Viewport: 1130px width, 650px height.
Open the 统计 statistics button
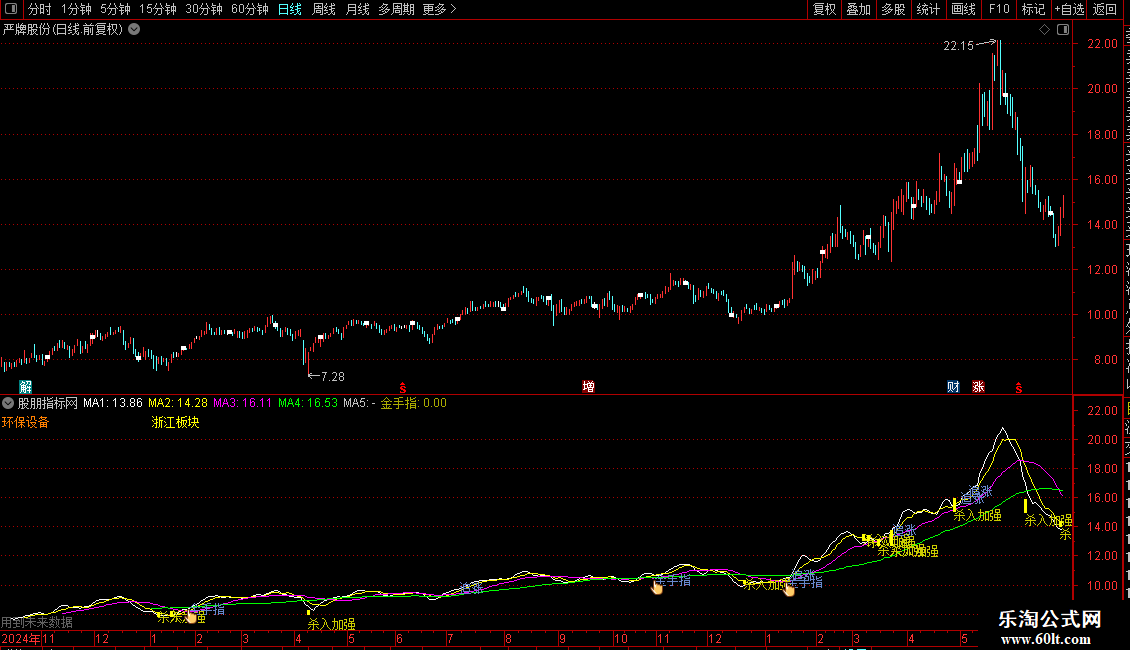coord(927,9)
